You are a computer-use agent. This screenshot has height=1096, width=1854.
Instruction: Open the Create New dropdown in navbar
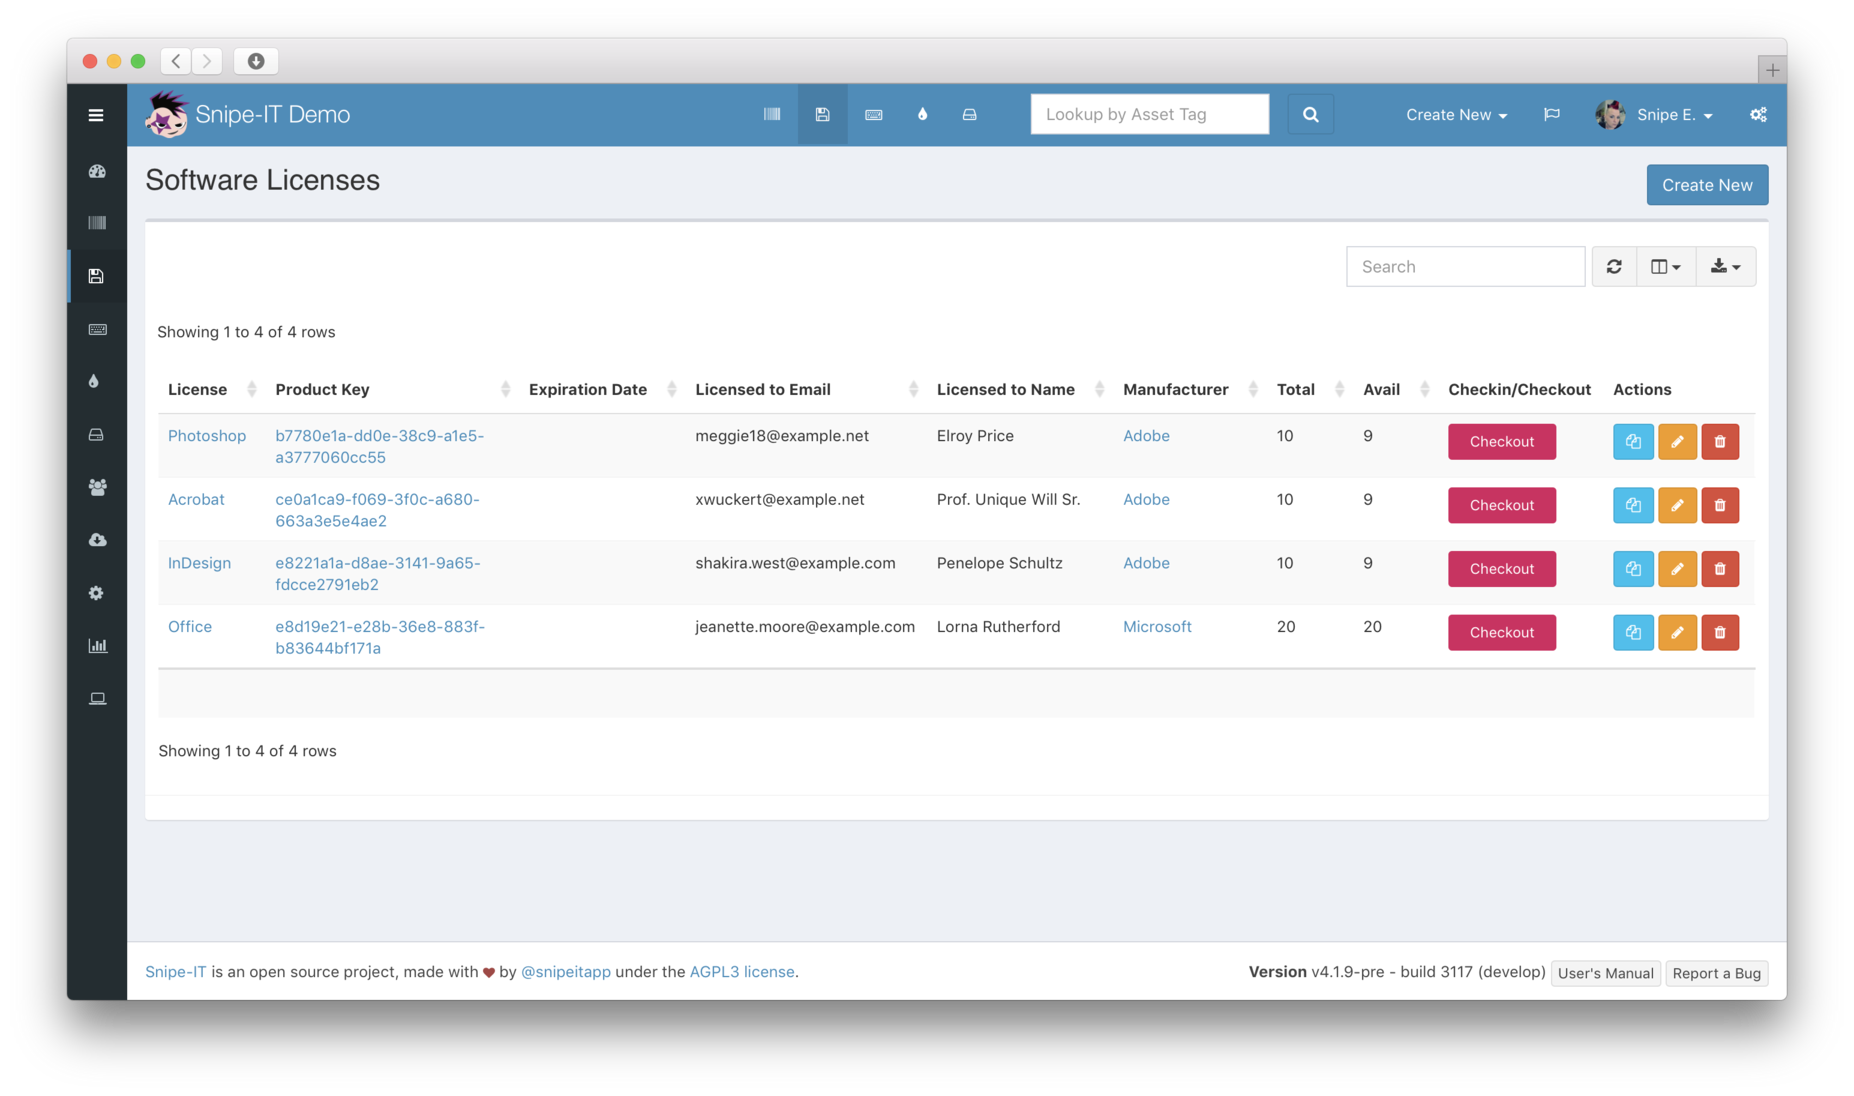pyautogui.click(x=1455, y=114)
